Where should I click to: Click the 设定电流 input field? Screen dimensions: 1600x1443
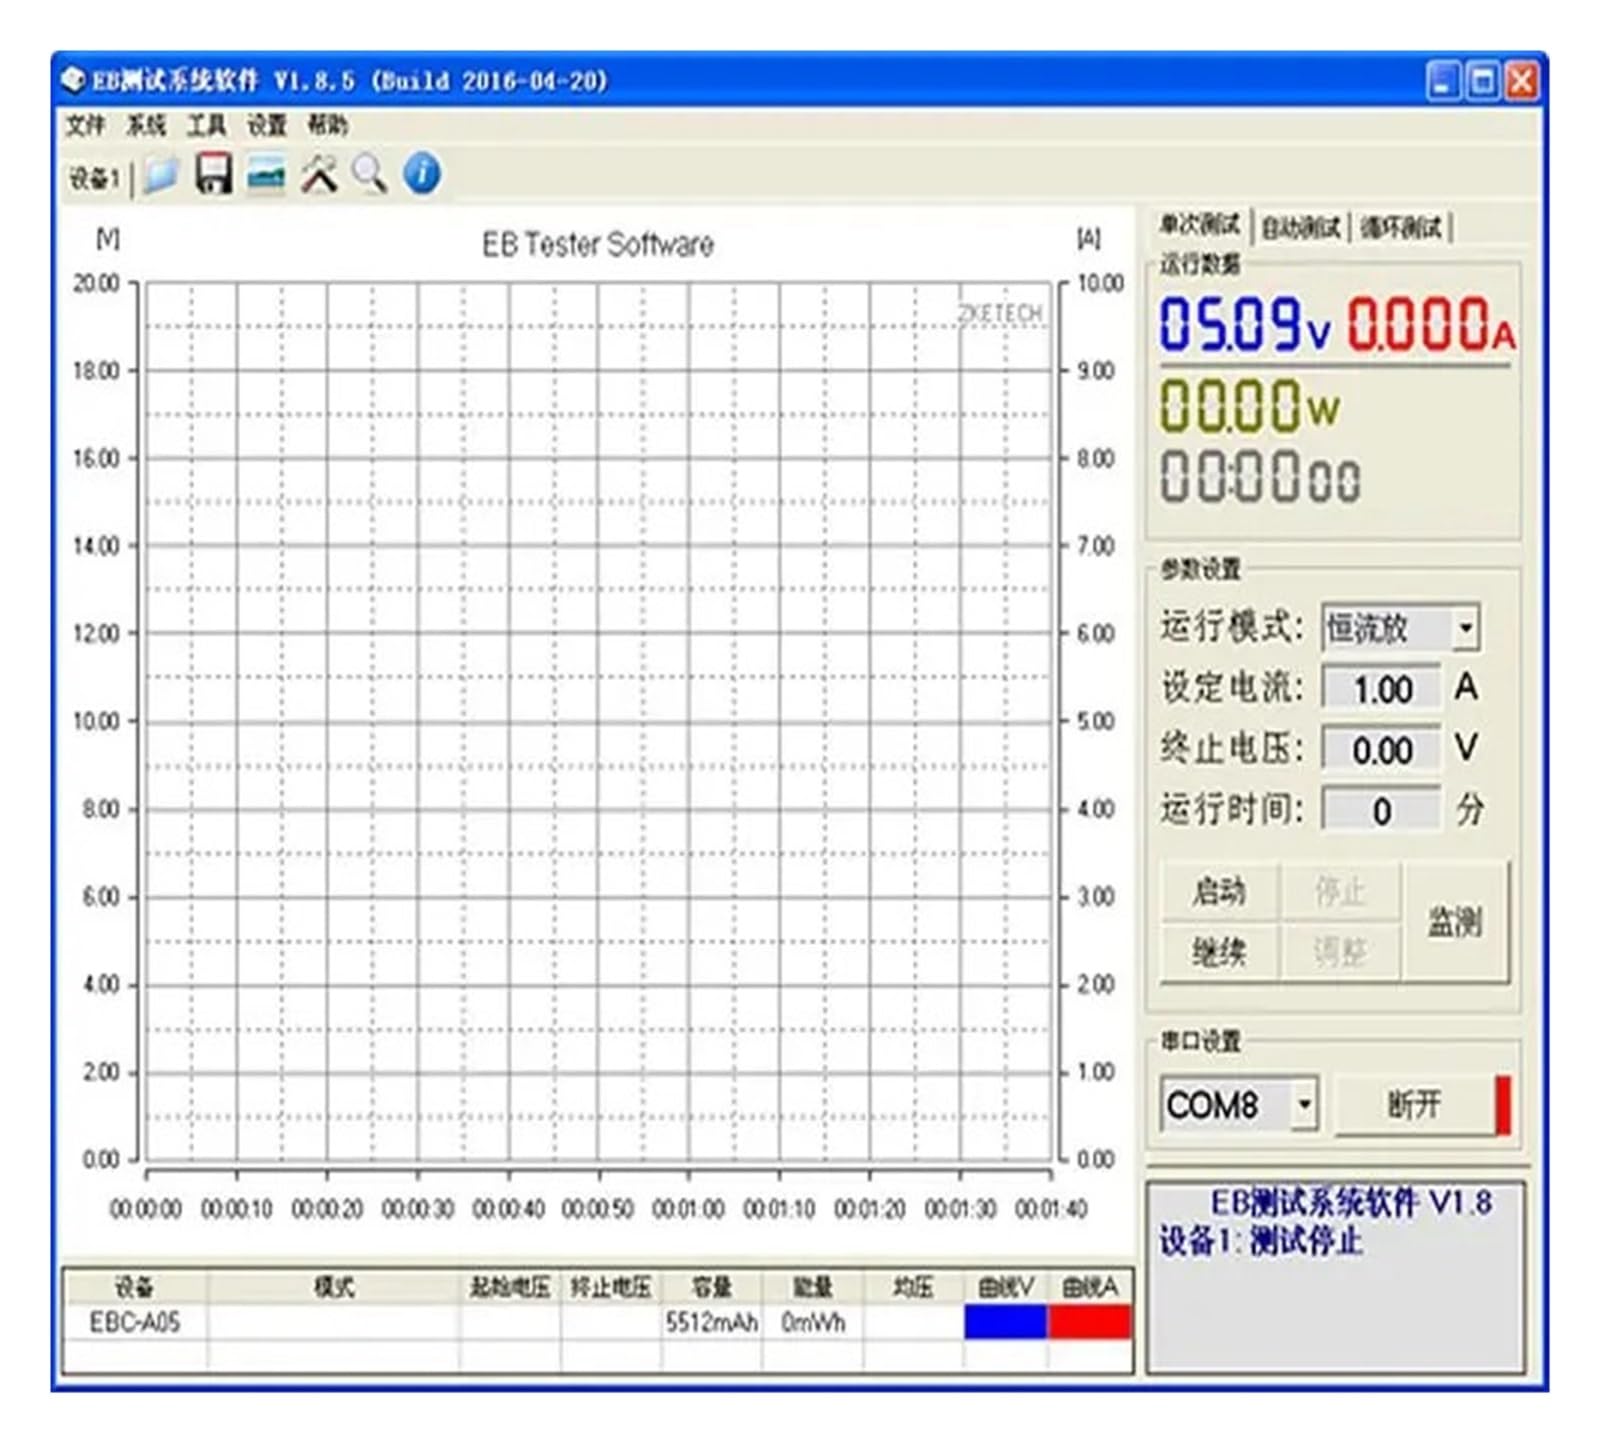click(x=1382, y=689)
